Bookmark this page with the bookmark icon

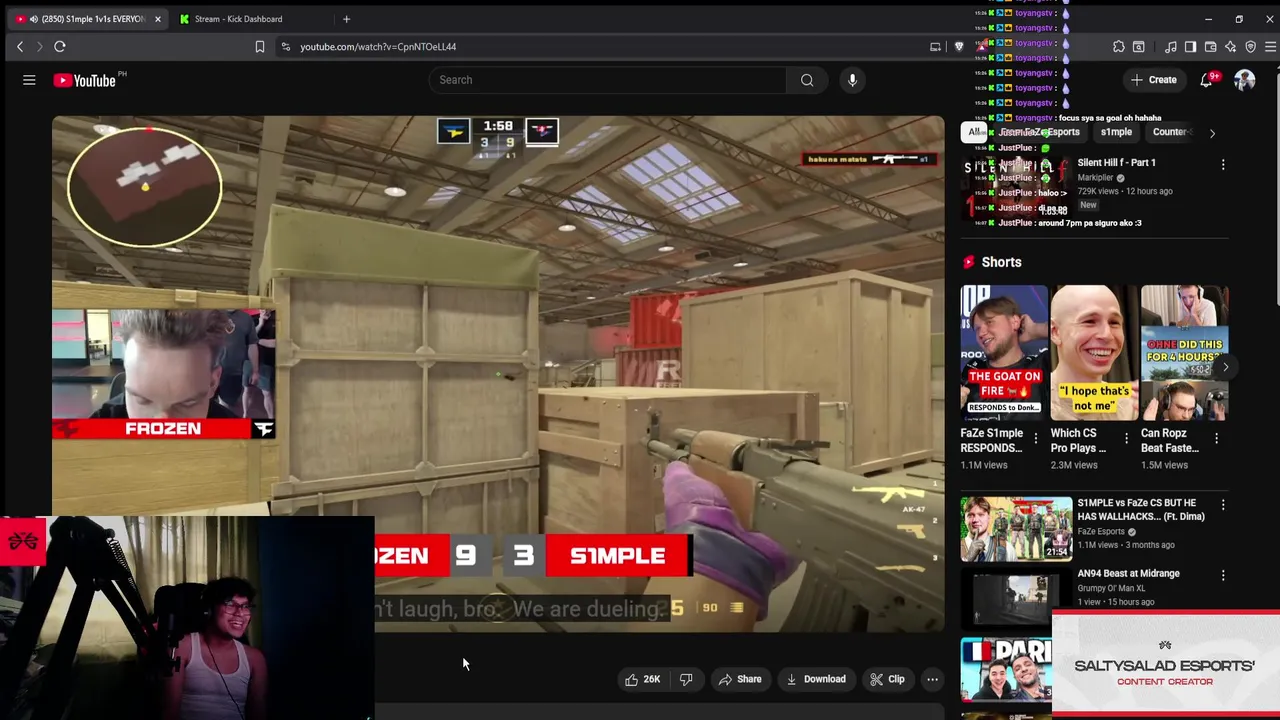(x=260, y=46)
